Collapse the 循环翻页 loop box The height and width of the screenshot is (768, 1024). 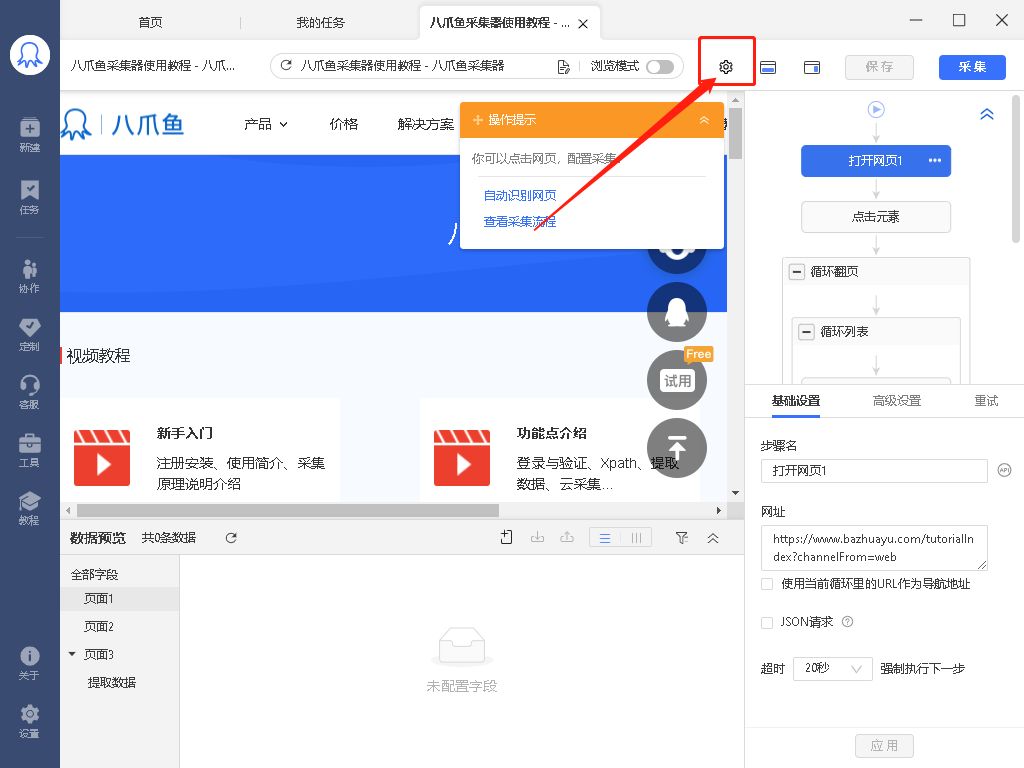pos(797,272)
